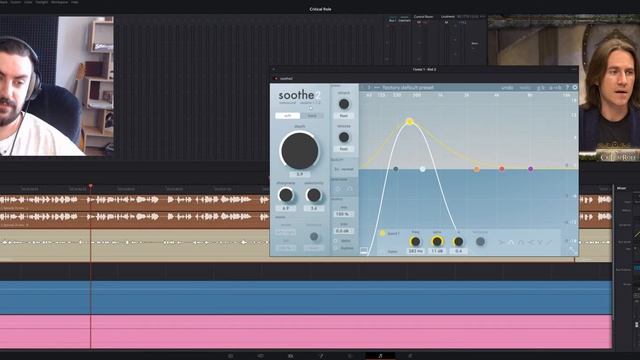Switch to the Edit page icon
The width and height of the screenshot is (640, 360).
pyautogui.click(x=291, y=356)
